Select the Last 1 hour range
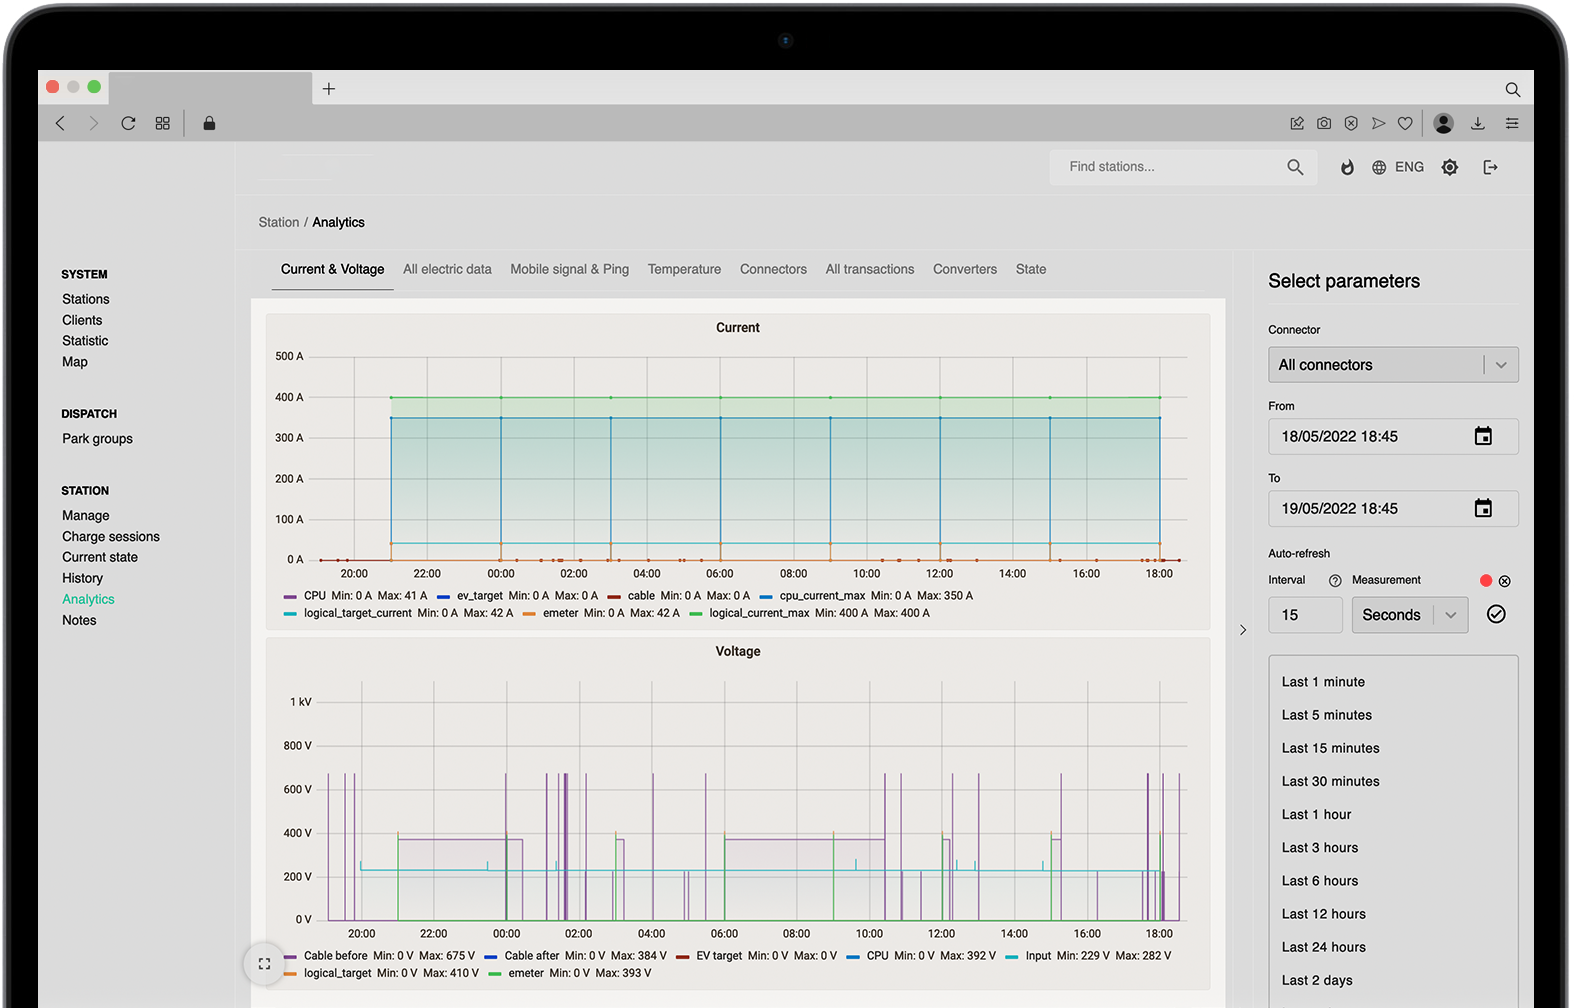Screen dimensions: 1574x1008 tap(1316, 815)
